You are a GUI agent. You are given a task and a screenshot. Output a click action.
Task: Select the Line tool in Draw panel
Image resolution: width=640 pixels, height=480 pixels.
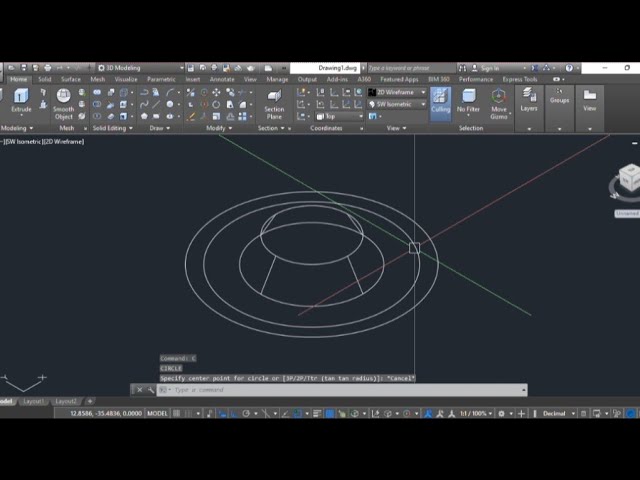pos(156,104)
